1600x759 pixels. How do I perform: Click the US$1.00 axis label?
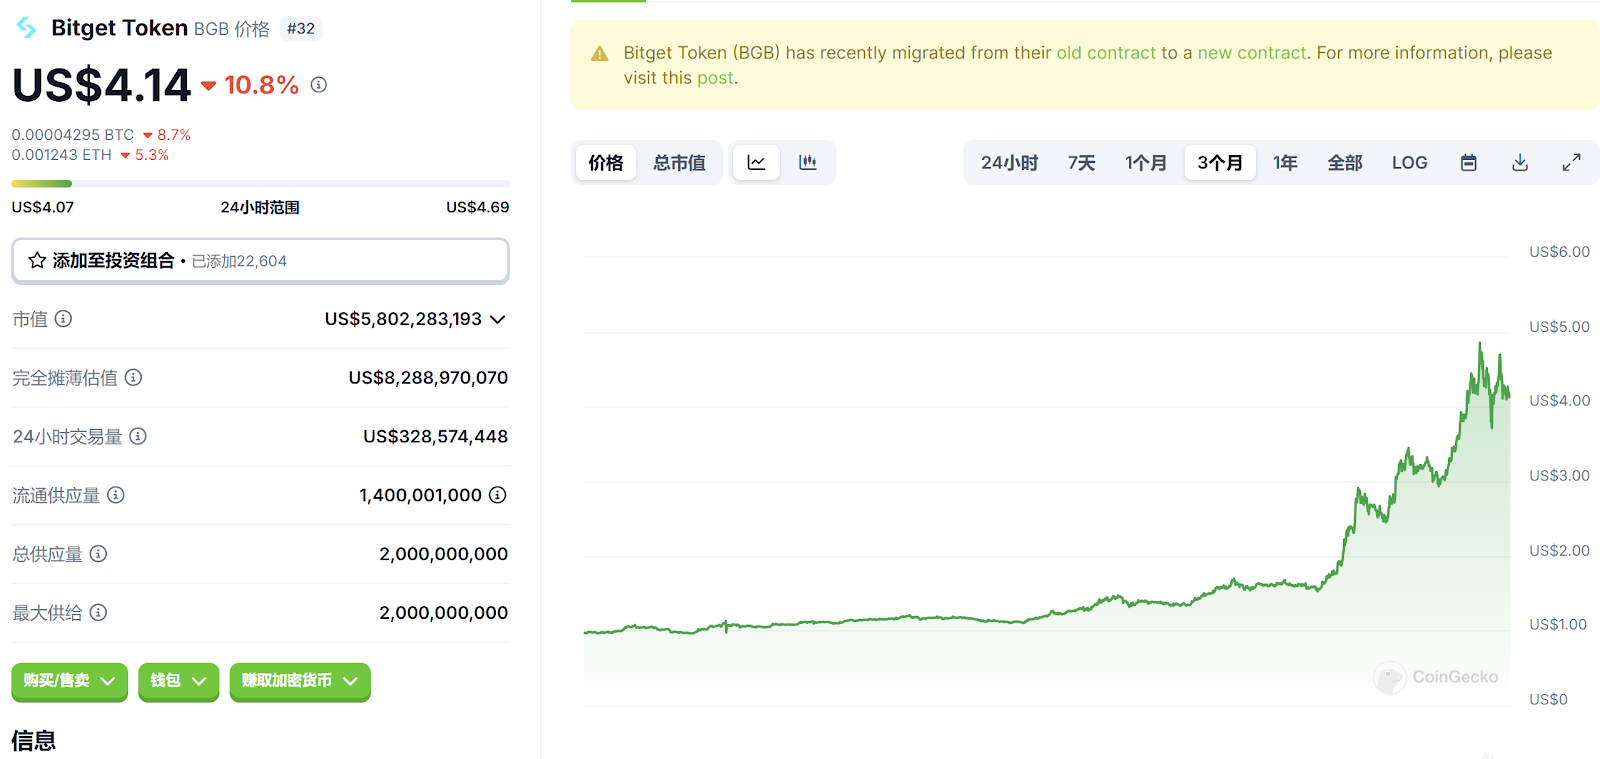click(1558, 625)
